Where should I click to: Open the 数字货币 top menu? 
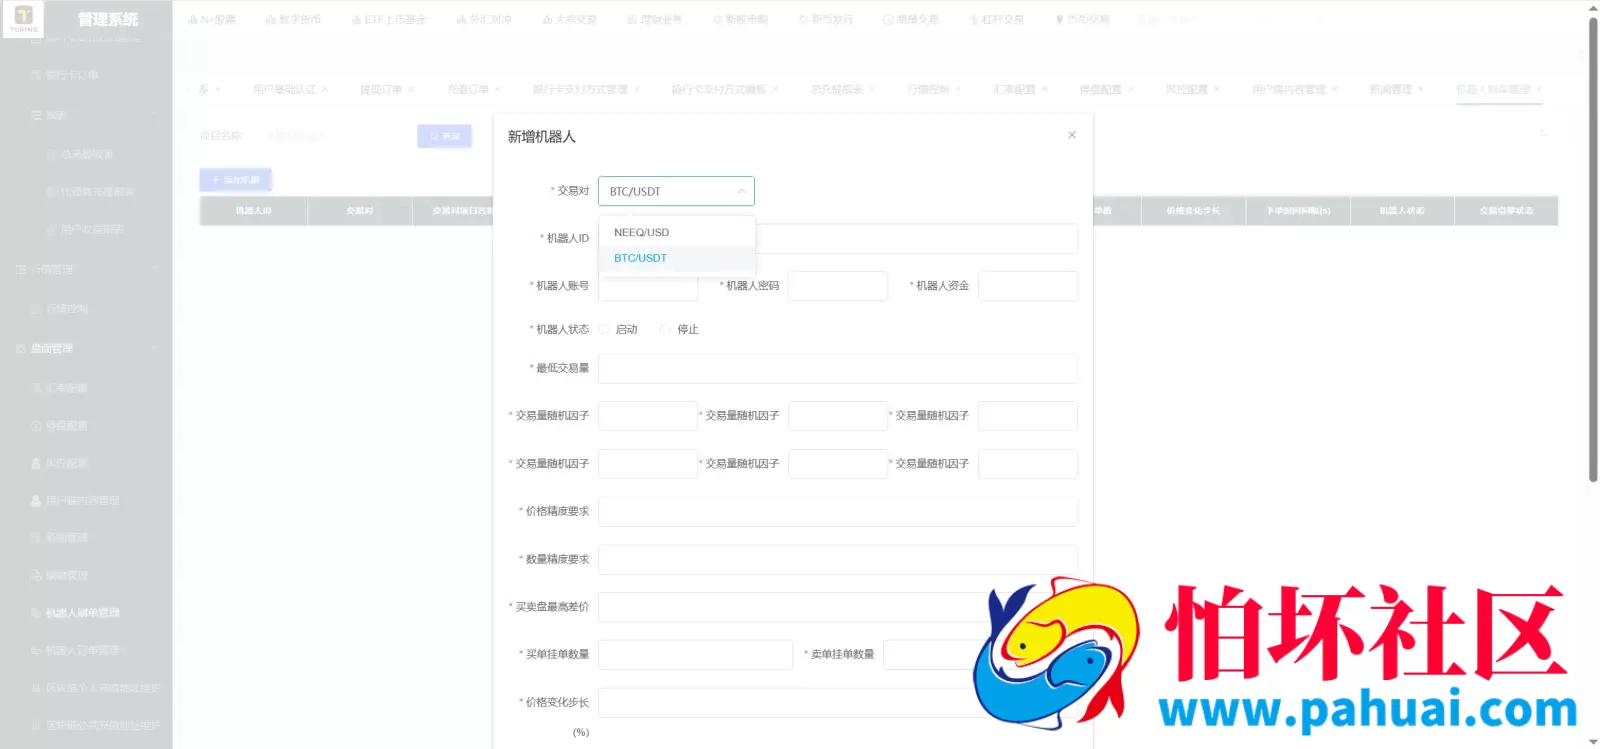(x=293, y=19)
